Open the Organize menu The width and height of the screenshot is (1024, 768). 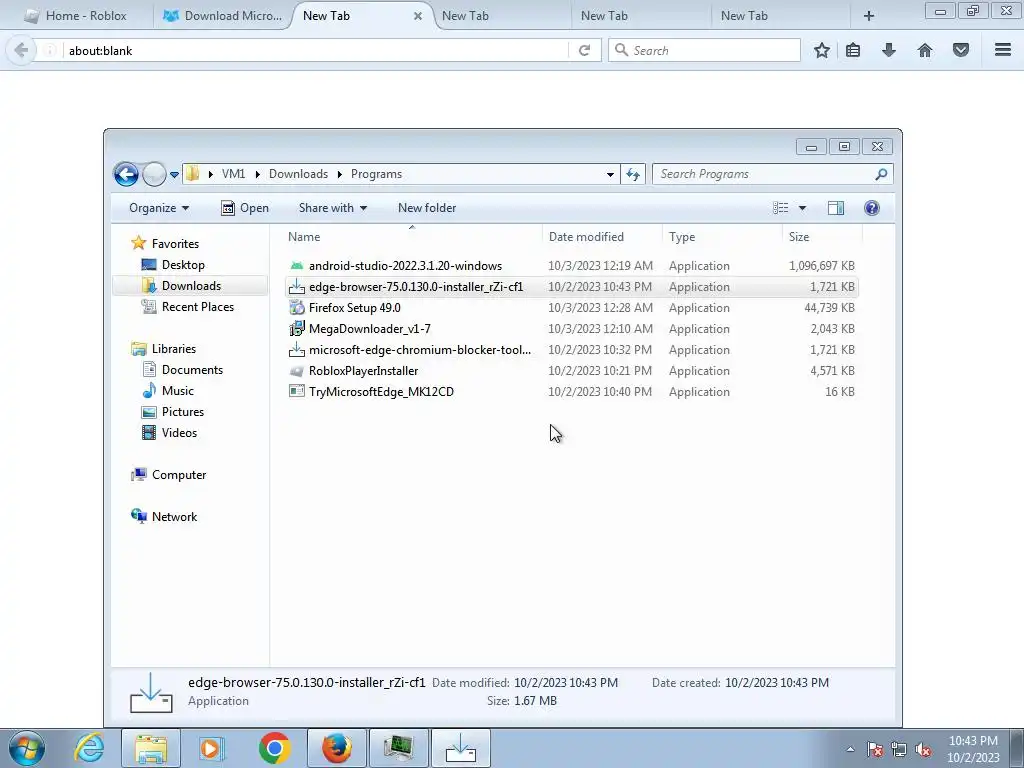click(x=159, y=208)
